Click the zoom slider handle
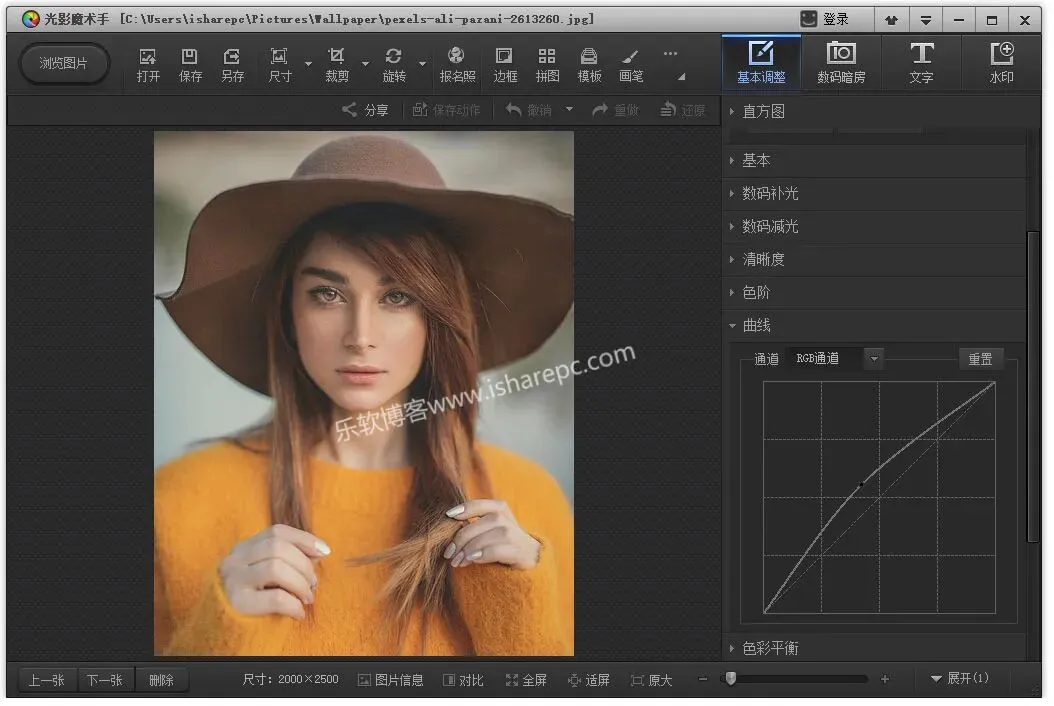The height and width of the screenshot is (706, 1054). [731, 679]
